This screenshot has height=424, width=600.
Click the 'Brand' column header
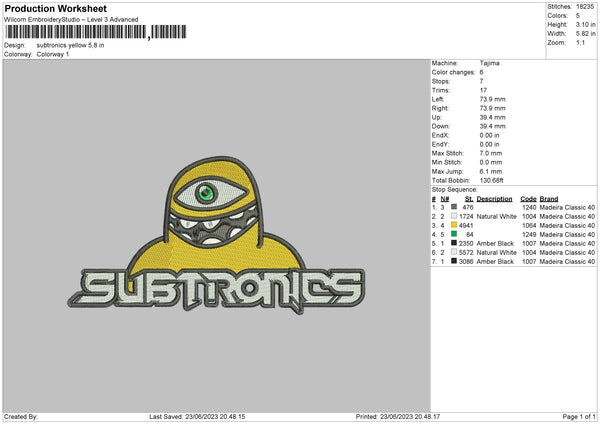tap(549, 199)
